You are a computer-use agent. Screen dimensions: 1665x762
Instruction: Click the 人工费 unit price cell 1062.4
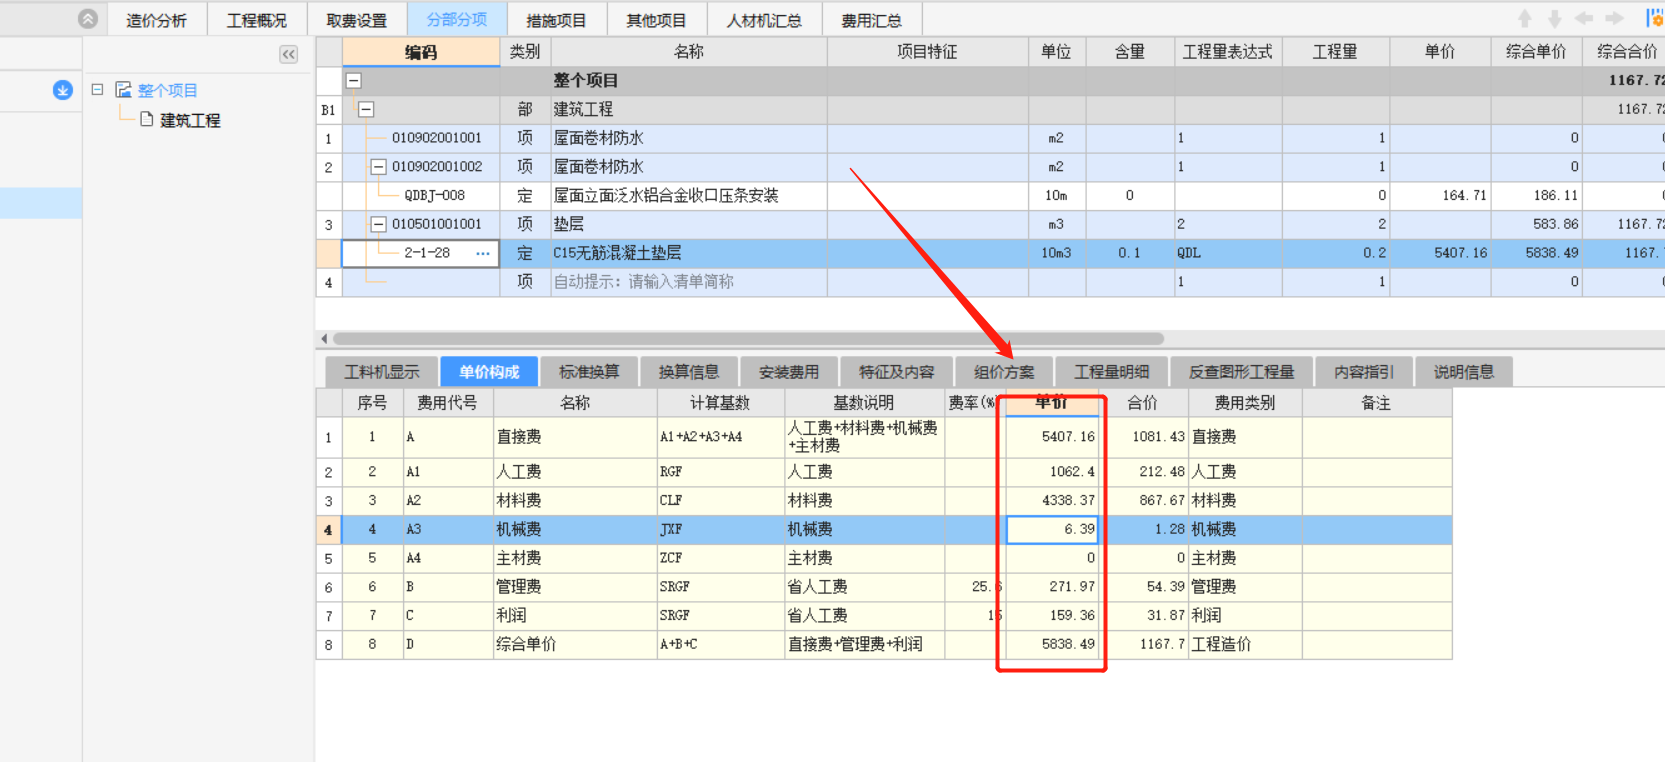[x=1052, y=472]
